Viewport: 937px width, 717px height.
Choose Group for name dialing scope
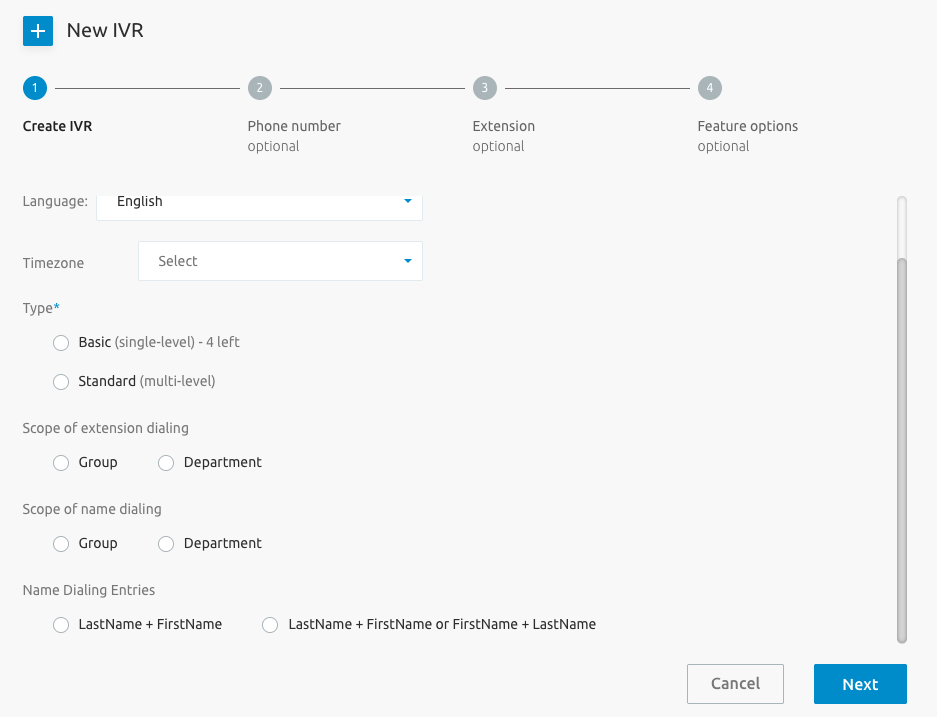[60, 543]
